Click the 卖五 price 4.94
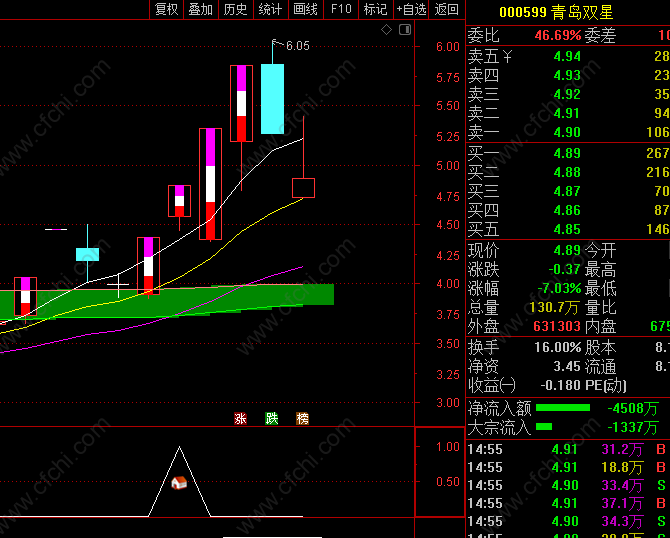The image size is (670, 538). pos(567,56)
